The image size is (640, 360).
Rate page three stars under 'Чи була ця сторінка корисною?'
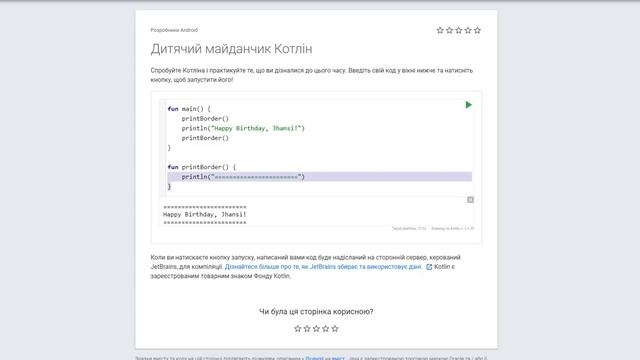coord(316,329)
